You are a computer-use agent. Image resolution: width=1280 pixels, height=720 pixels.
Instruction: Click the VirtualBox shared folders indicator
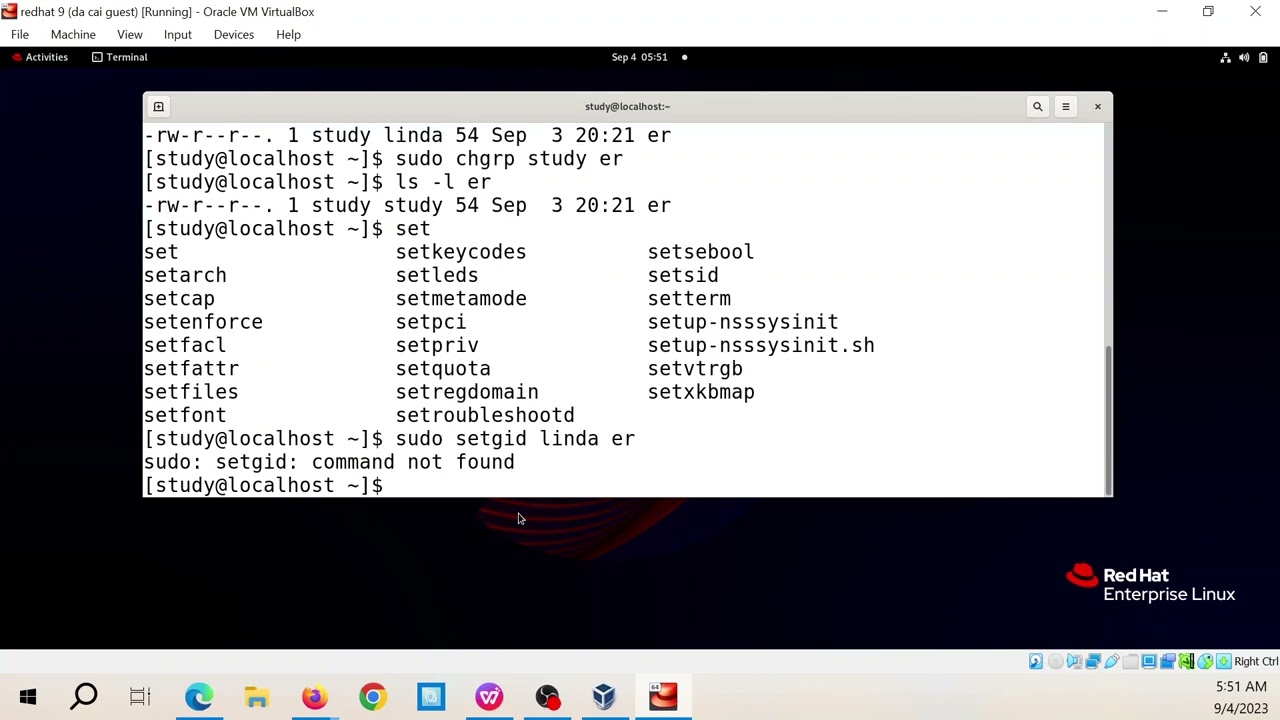(1130, 661)
